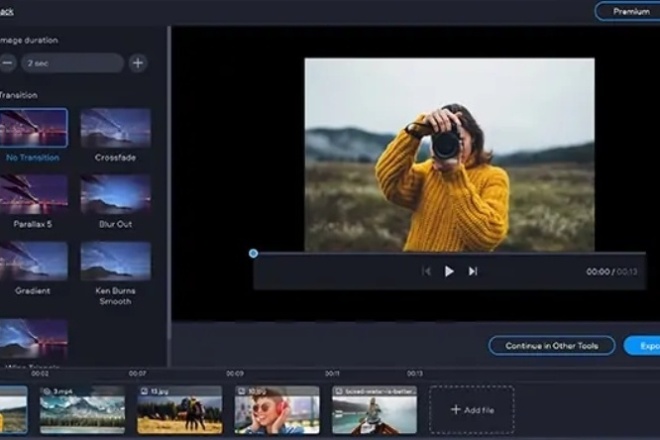660x440 pixels.
Task: Increase image duration with plus button
Action: tap(137, 63)
